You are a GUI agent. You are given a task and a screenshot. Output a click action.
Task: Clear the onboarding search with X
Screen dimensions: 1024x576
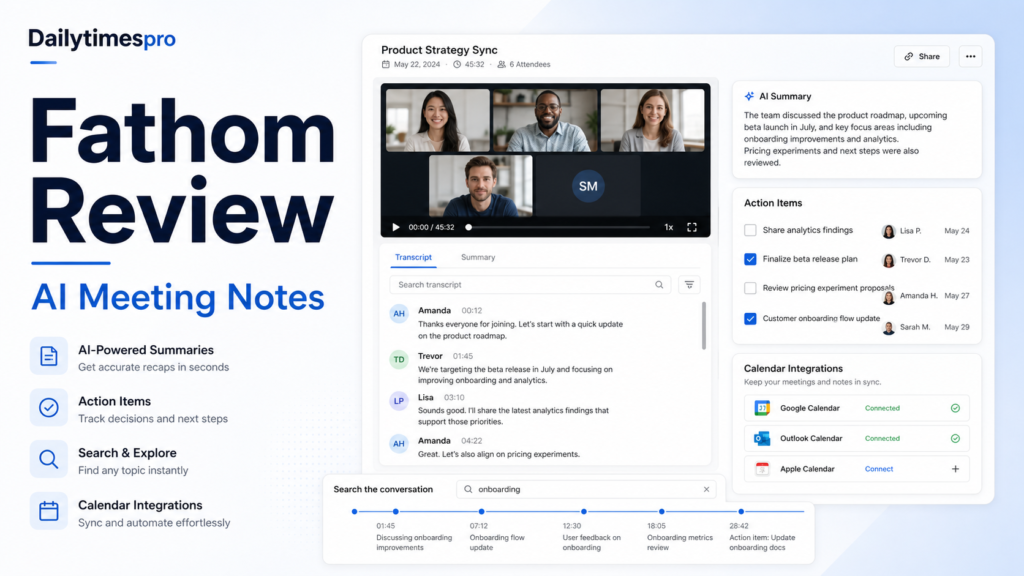[x=707, y=489]
